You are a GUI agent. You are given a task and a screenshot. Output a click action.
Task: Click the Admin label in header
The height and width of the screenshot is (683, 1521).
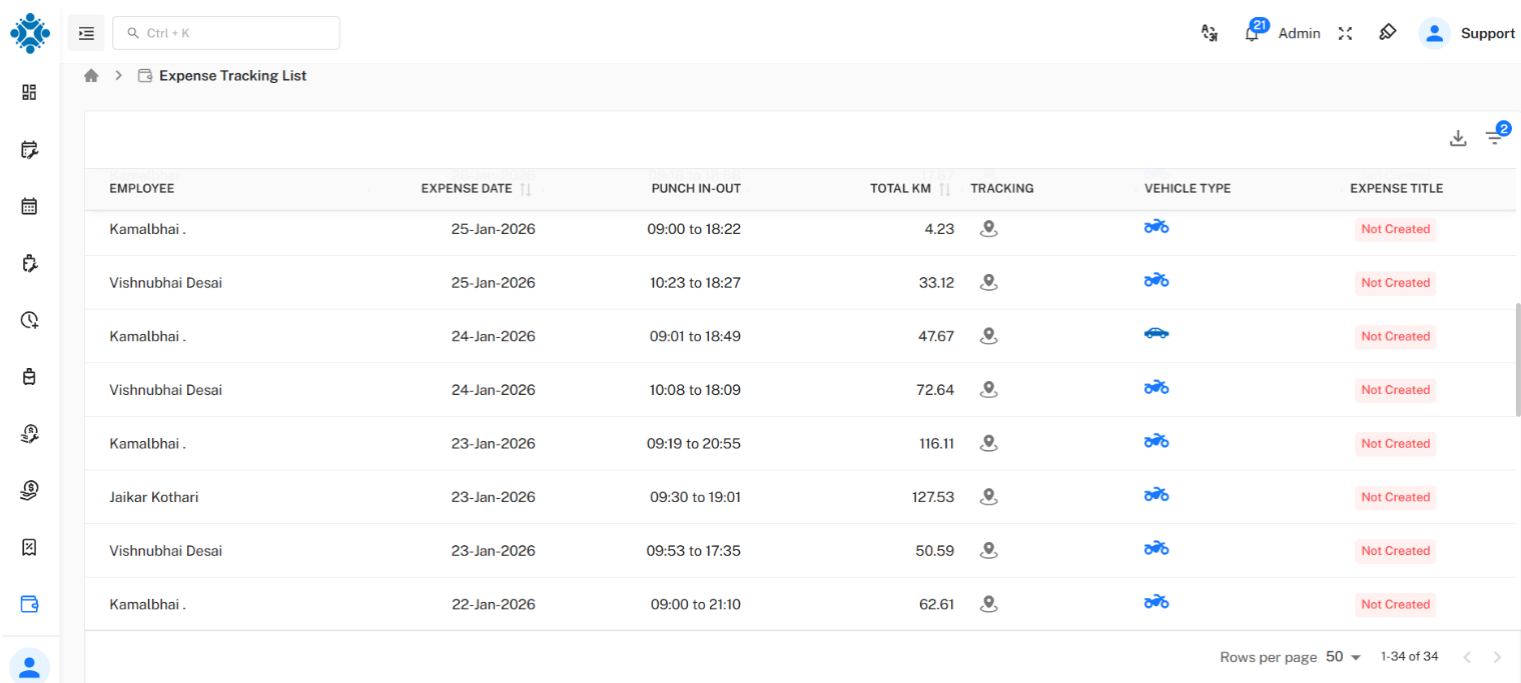(1299, 33)
